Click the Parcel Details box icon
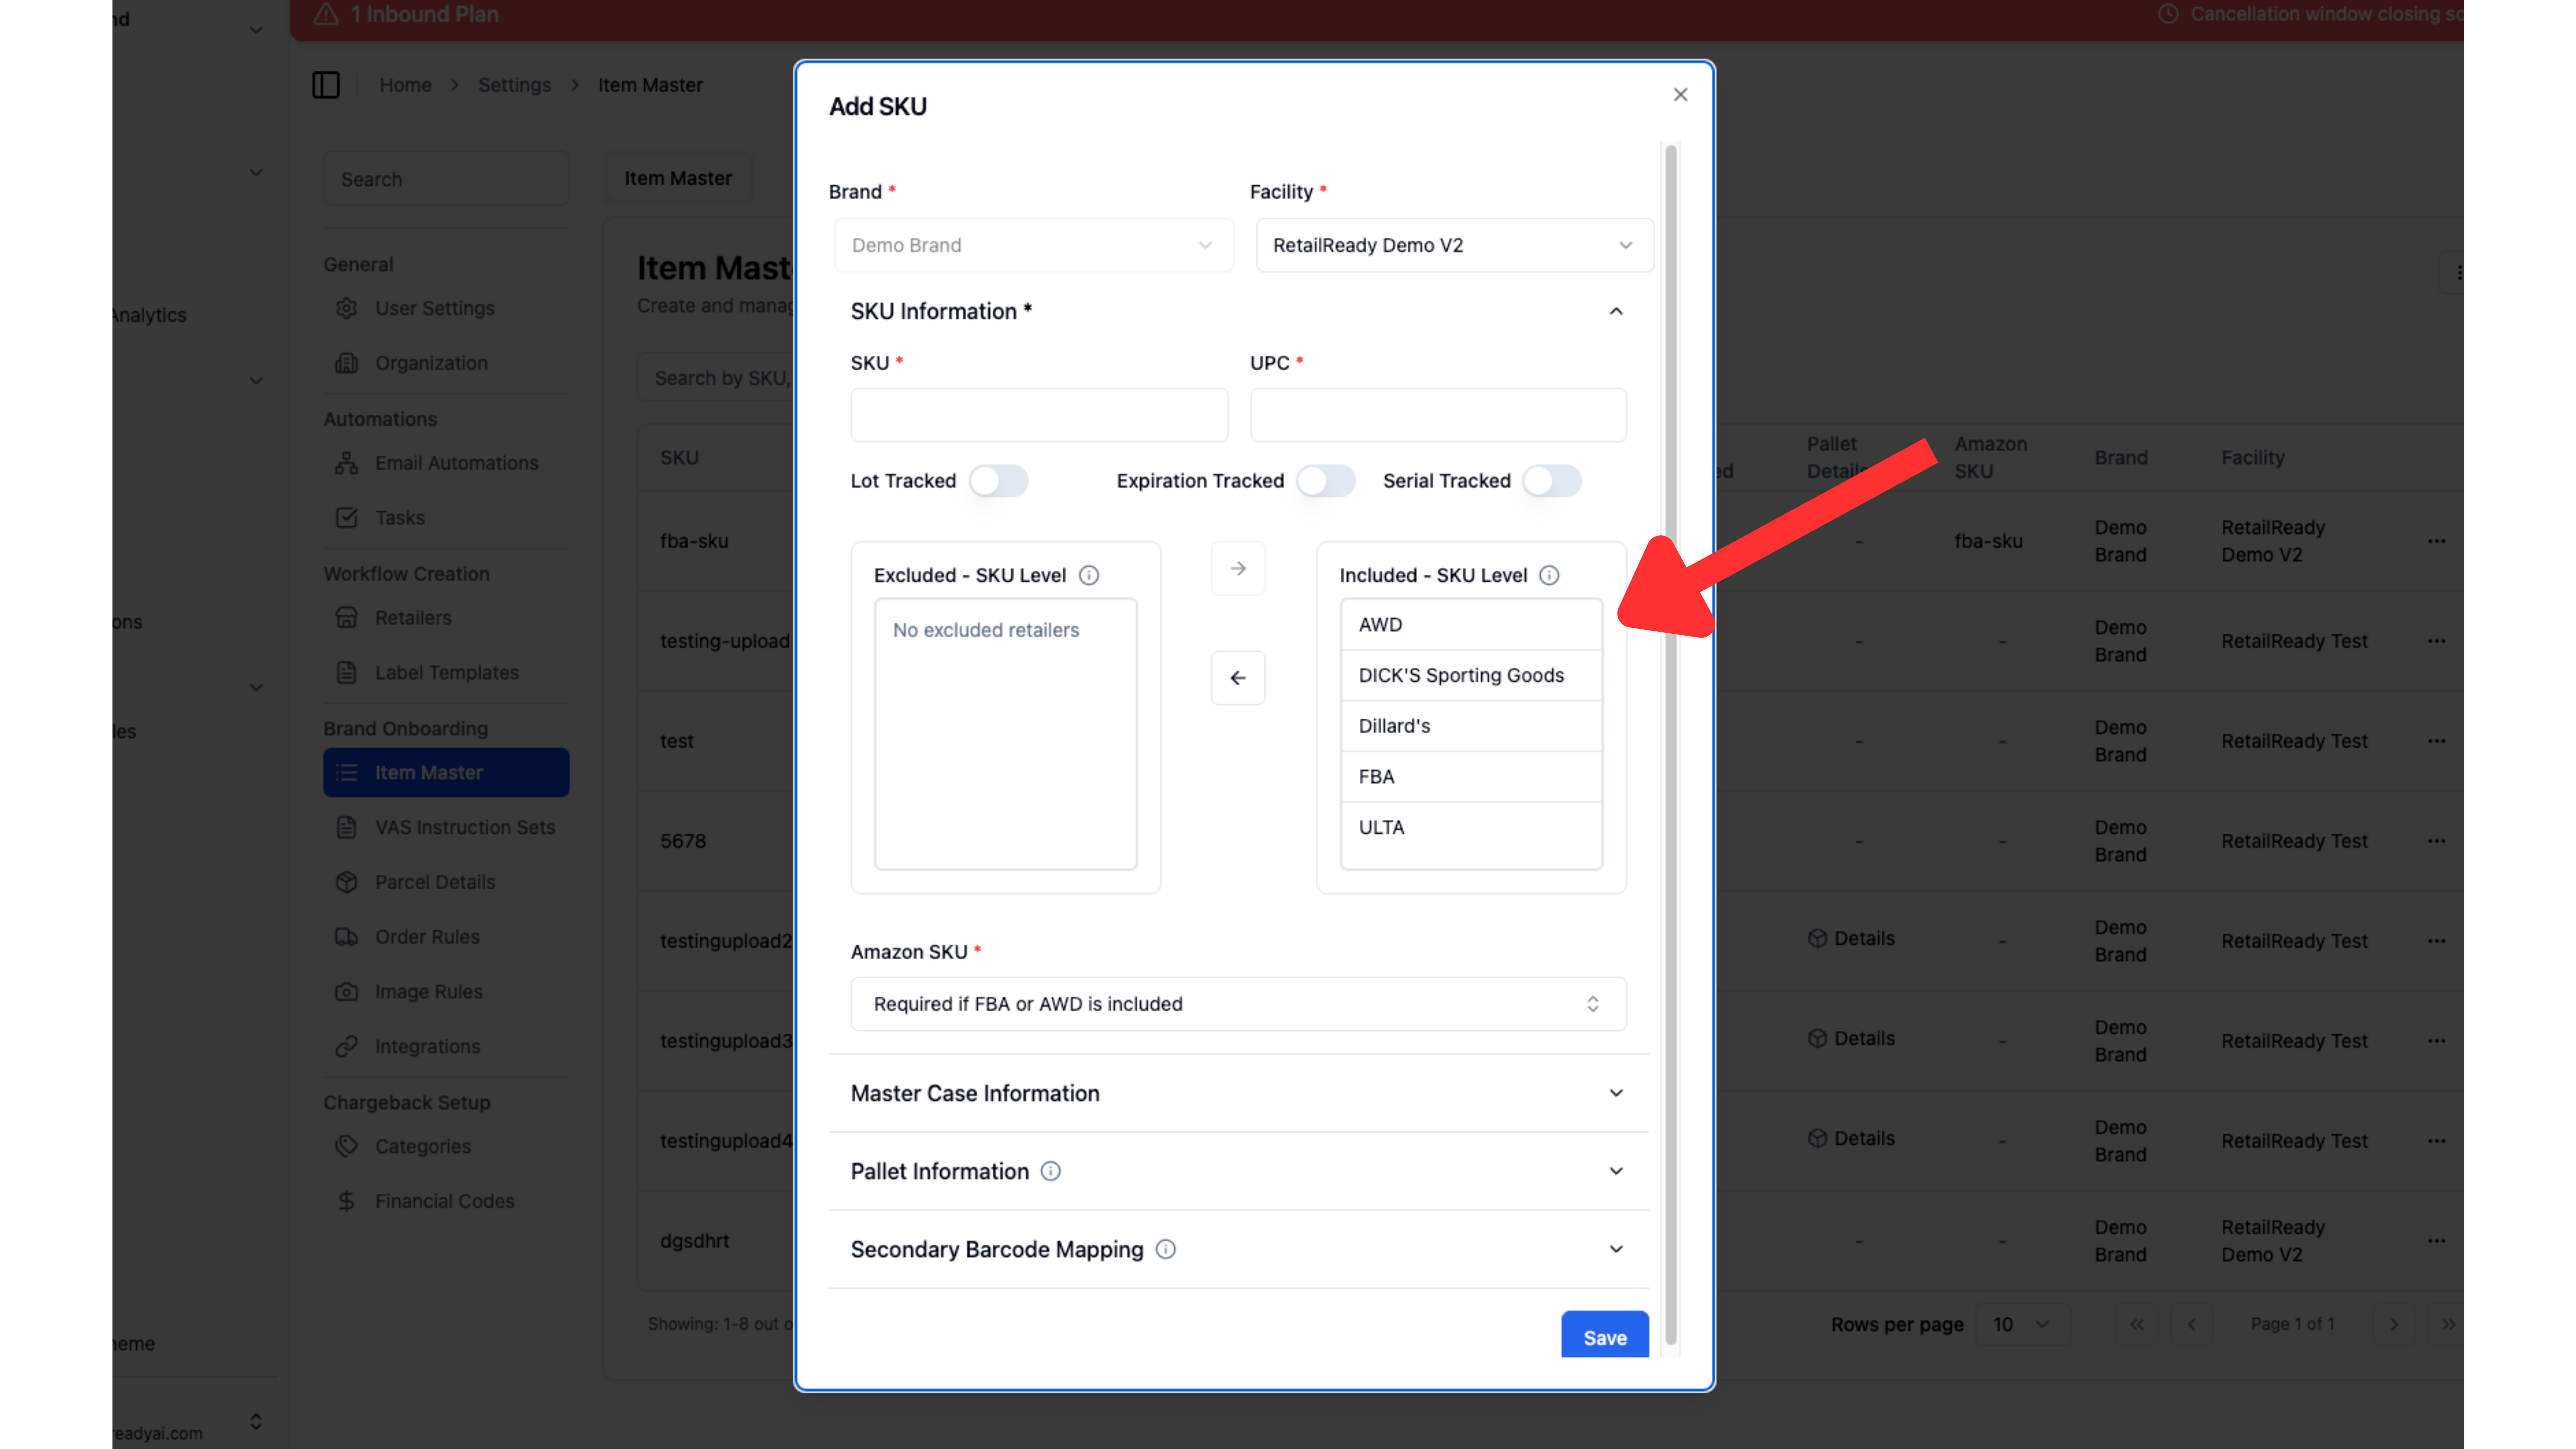2576x1449 pixels. point(346,882)
